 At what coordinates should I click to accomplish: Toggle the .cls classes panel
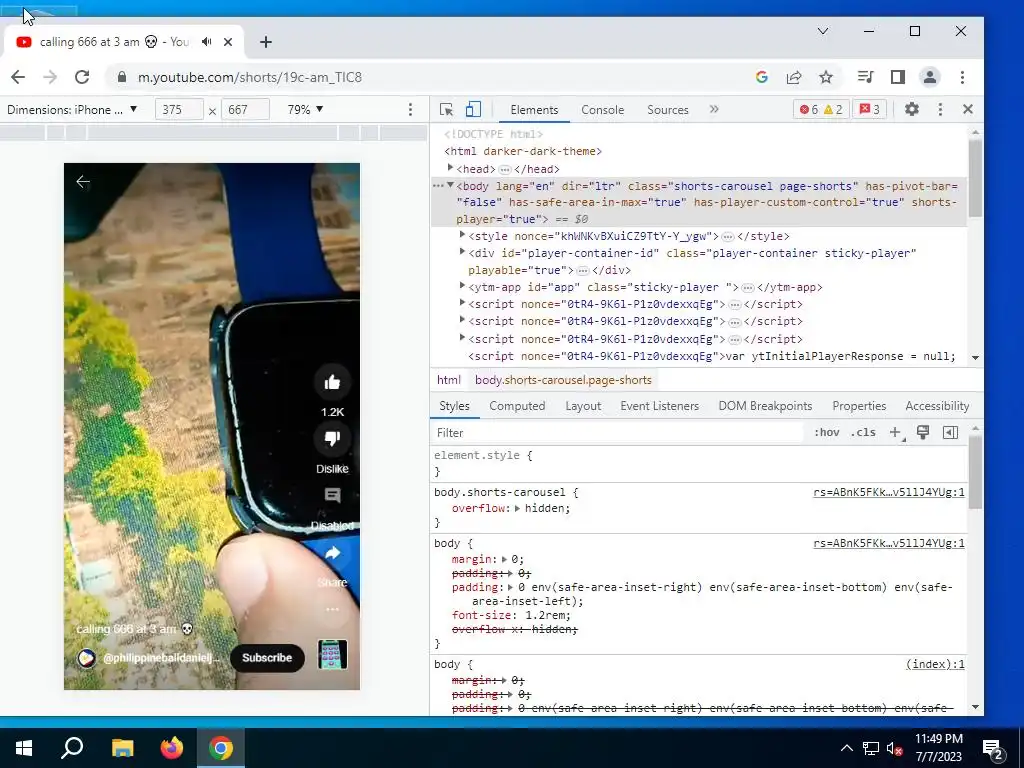pyautogui.click(x=863, y=432)
